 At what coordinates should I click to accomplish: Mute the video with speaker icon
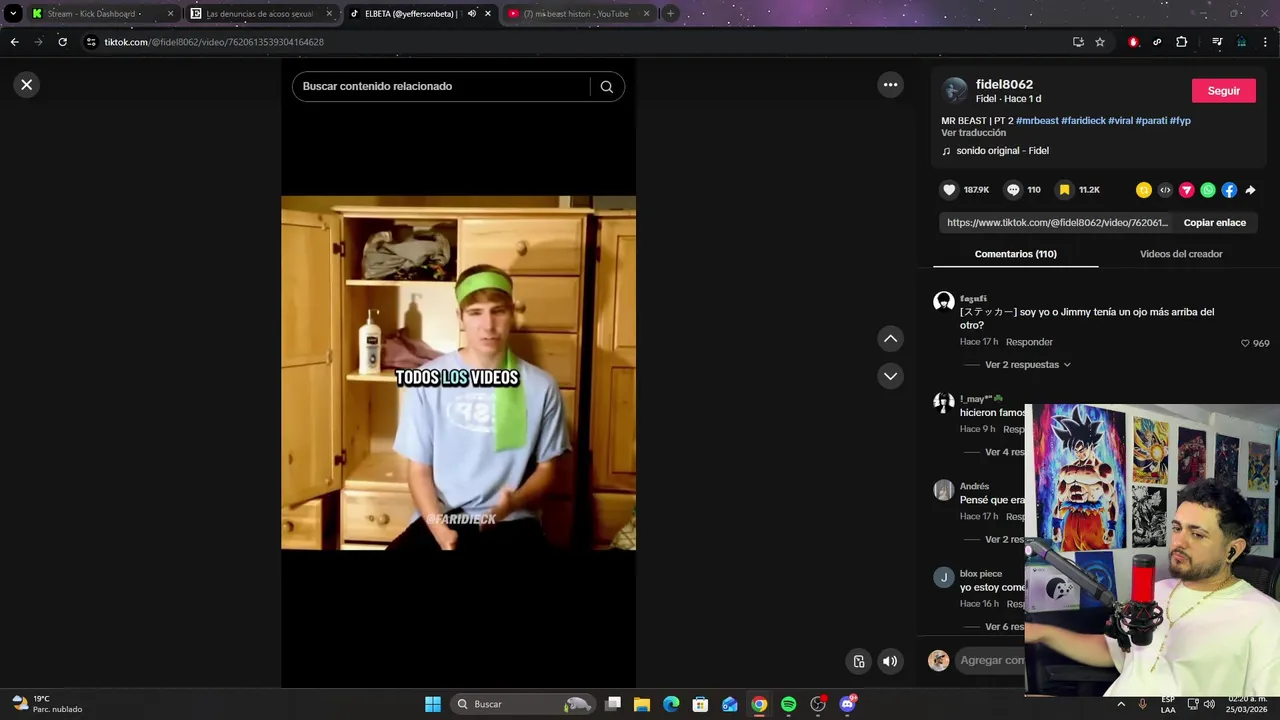coord(890,661)
